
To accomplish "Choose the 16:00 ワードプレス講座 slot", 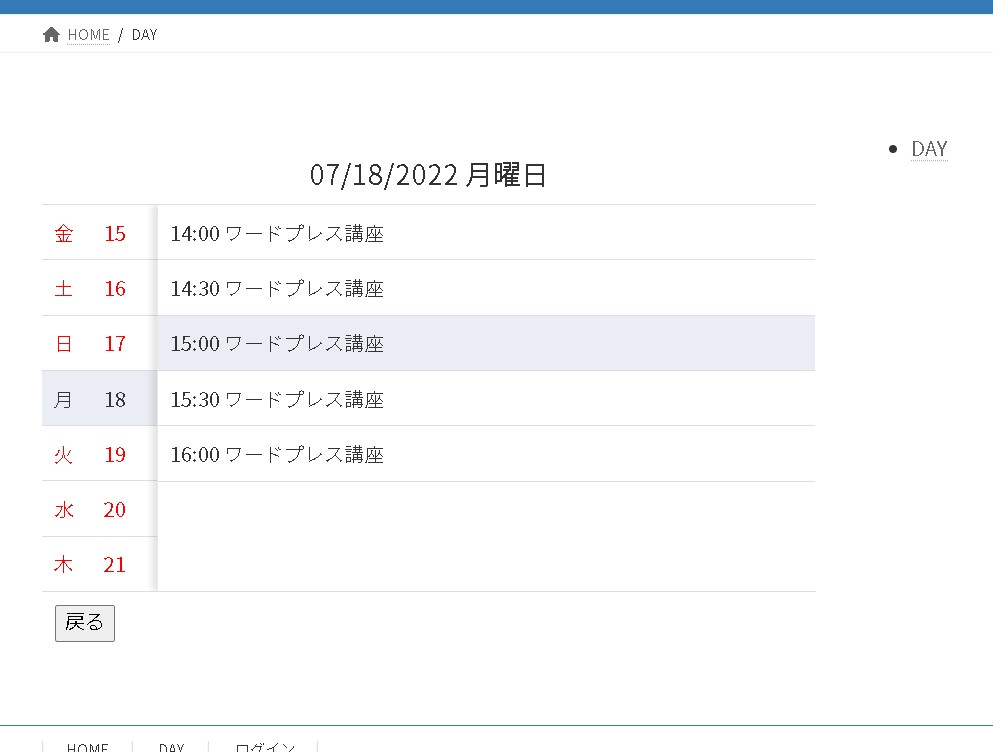I will click(x=277, y=455).
